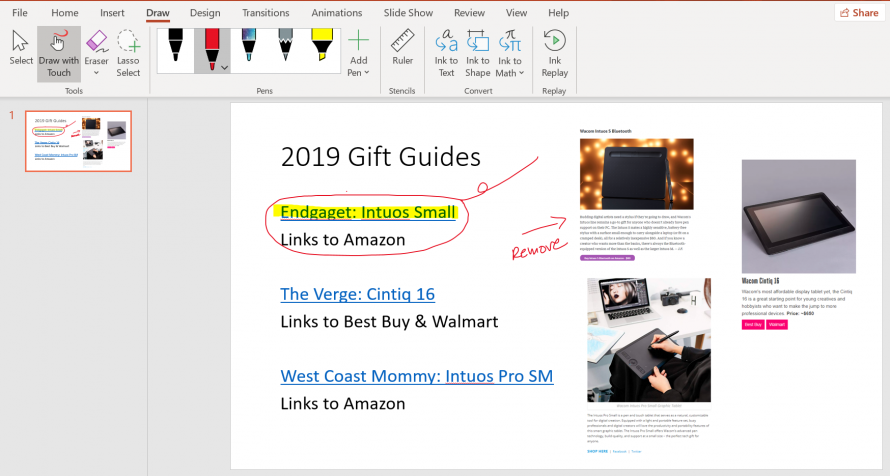Open West Coast Mommy: Intuos Pro SM link
890x476 pixels.
pos(417,376)
